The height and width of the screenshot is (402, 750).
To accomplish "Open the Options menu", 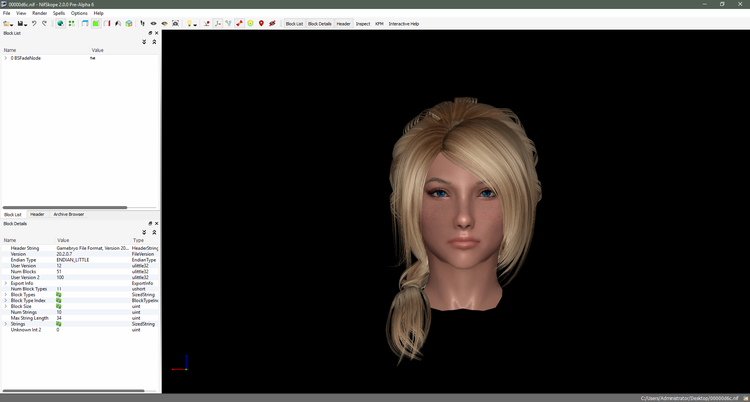I will tap(79, 13).
